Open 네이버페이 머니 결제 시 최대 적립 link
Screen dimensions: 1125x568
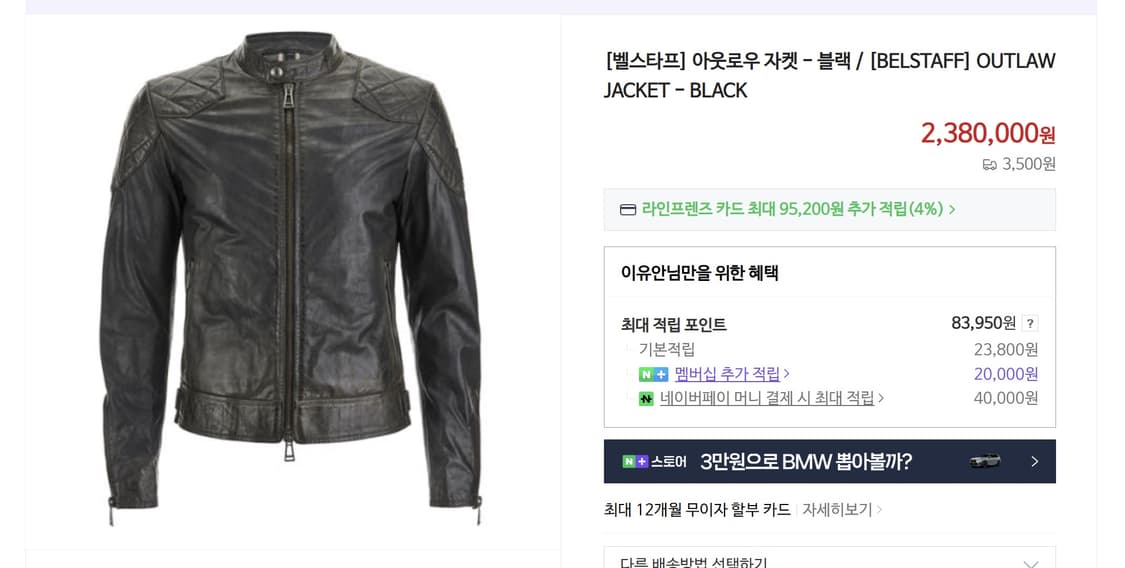(767, 398)
